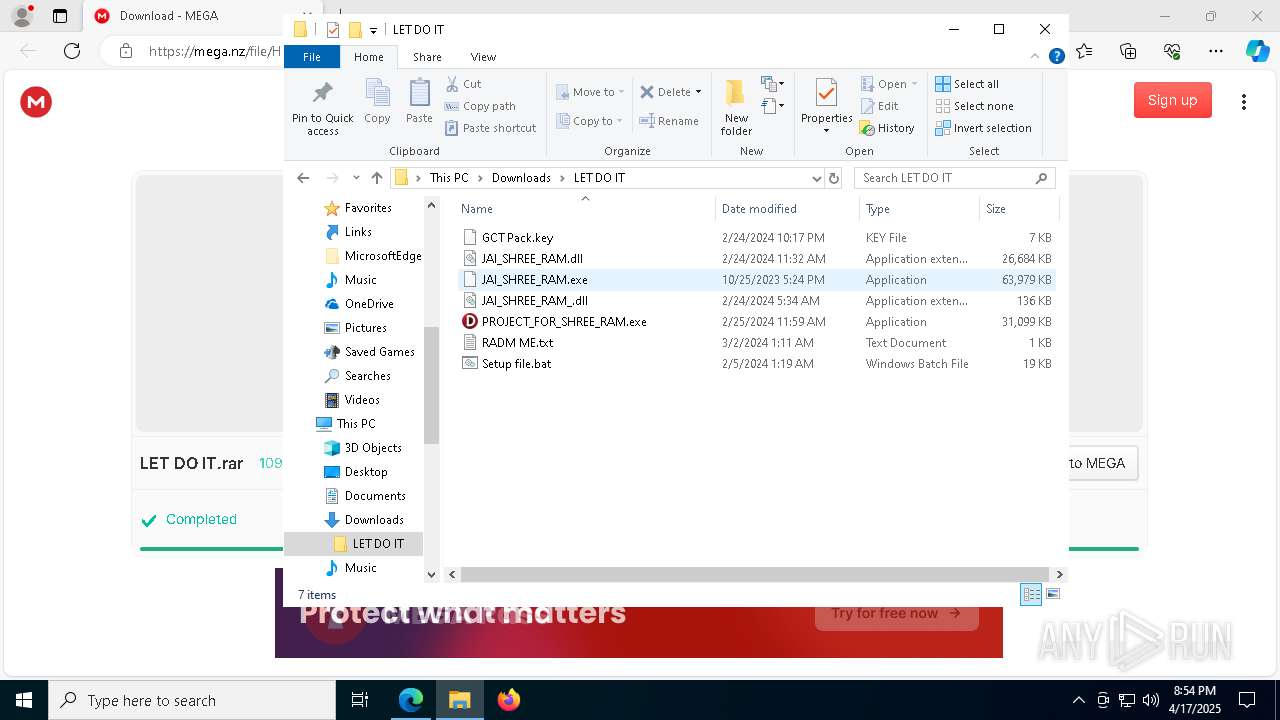Refresh the LET DO IT folder
The image size is (1280, 720).
pyautogui.click(x=834, y=178)
